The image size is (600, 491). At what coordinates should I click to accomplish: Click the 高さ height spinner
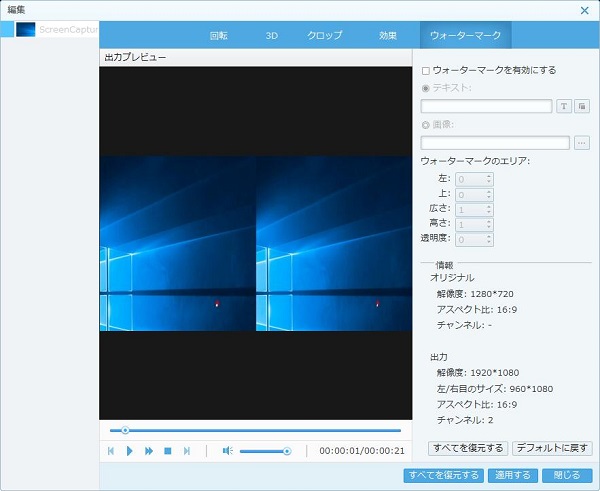(x=474, y=225)
